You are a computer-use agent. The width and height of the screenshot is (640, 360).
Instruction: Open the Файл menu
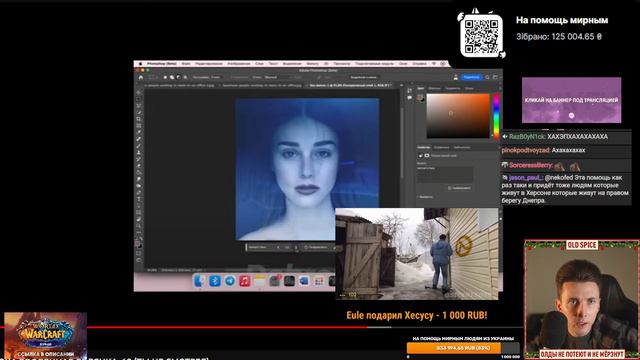click(x=186, y=64)
